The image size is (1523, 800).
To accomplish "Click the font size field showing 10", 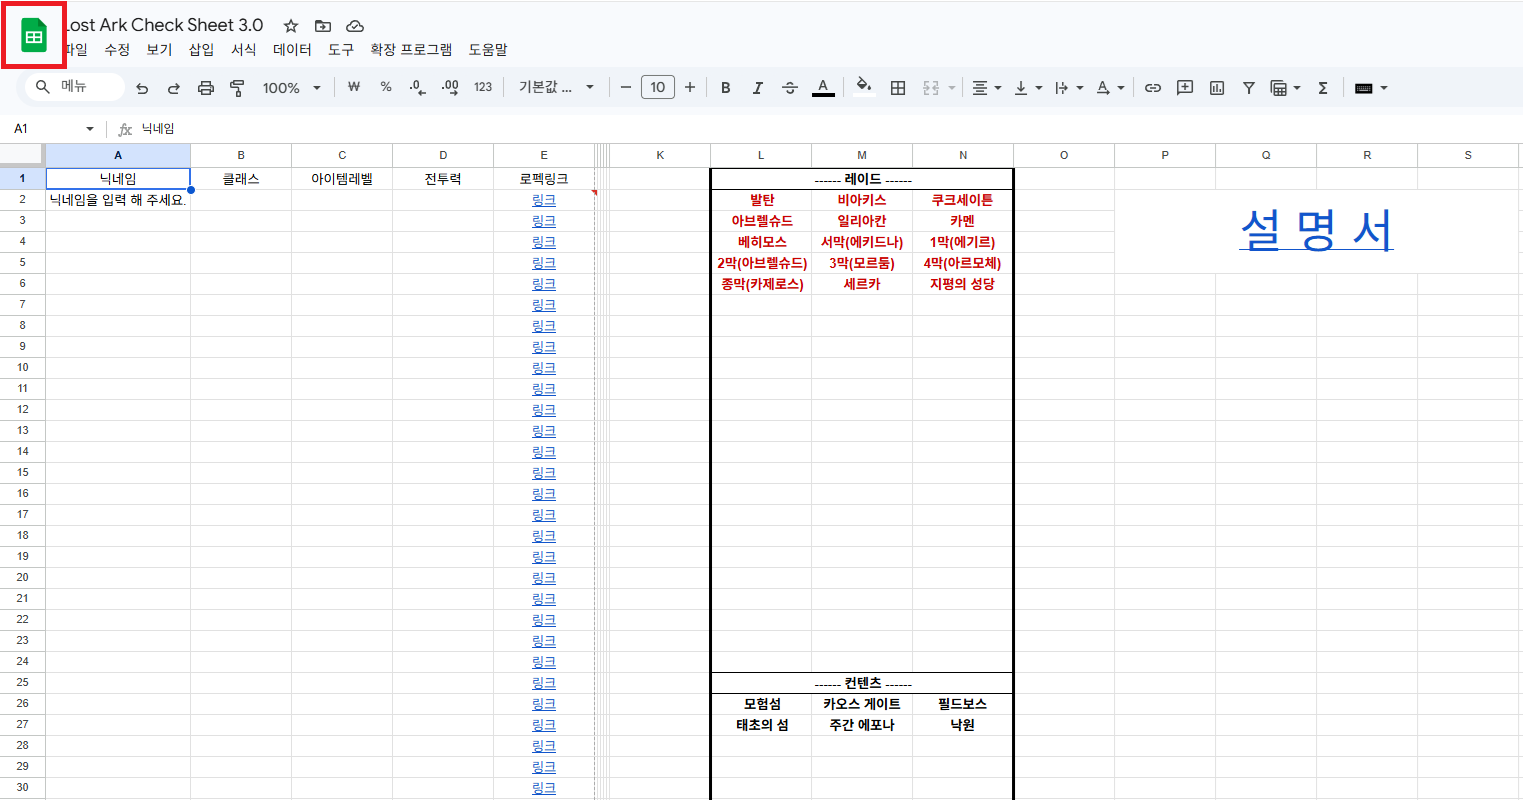I will click(x=658, y=88).
